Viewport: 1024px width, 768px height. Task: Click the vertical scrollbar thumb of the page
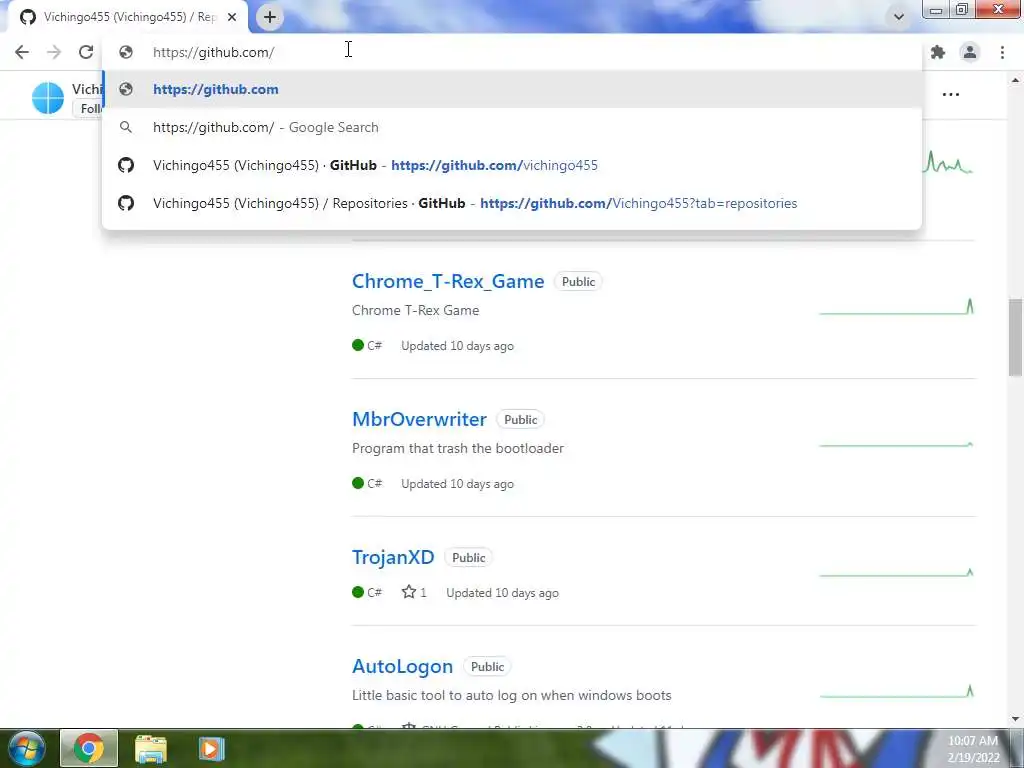(1015, 338)
